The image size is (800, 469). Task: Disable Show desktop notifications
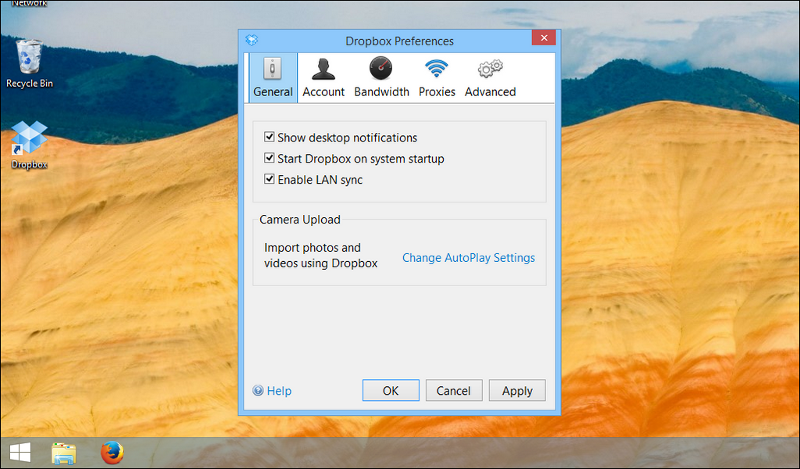coord(269,138)
